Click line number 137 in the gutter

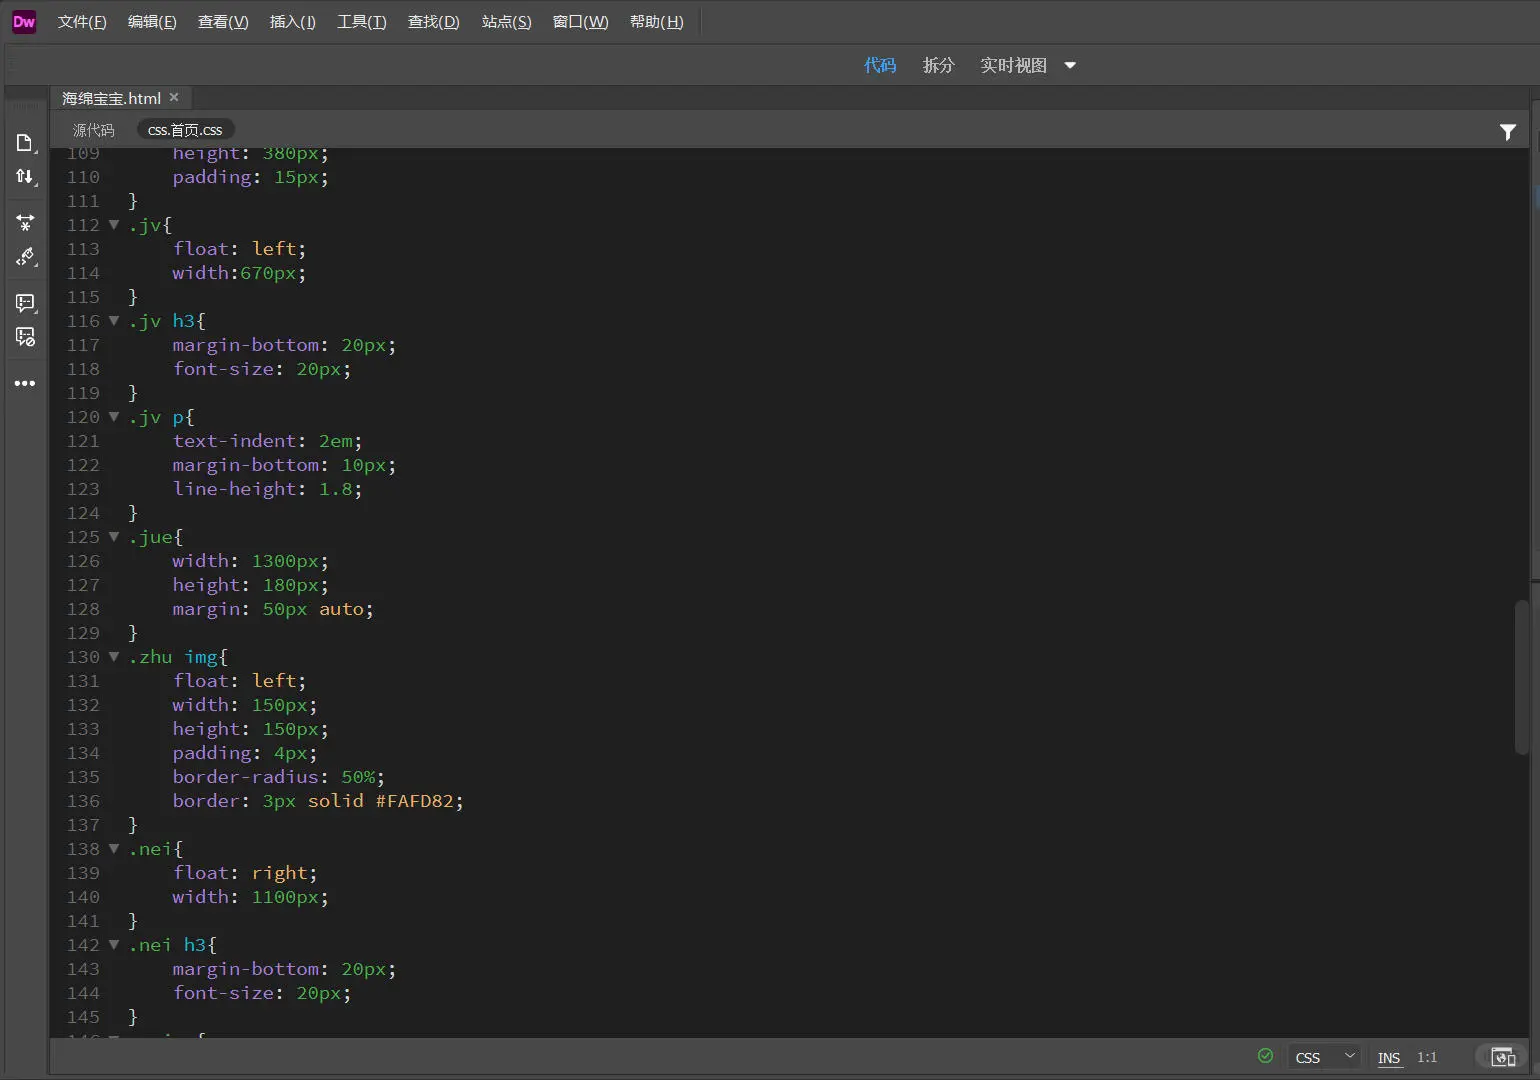pyautogui.click(x=83, y=825)
